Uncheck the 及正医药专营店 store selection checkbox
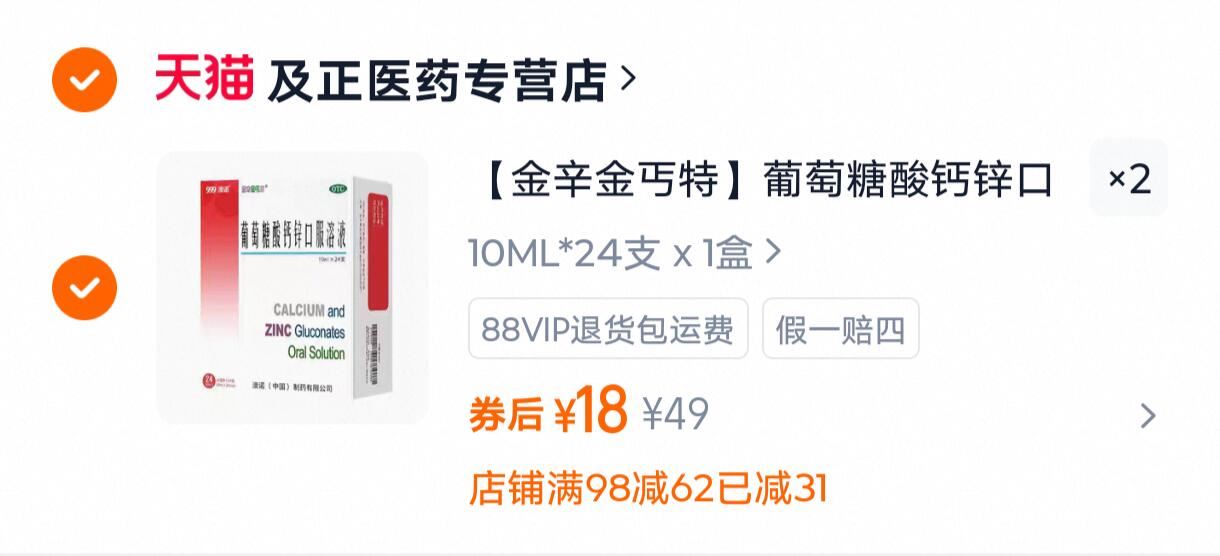 click(84, 80)
